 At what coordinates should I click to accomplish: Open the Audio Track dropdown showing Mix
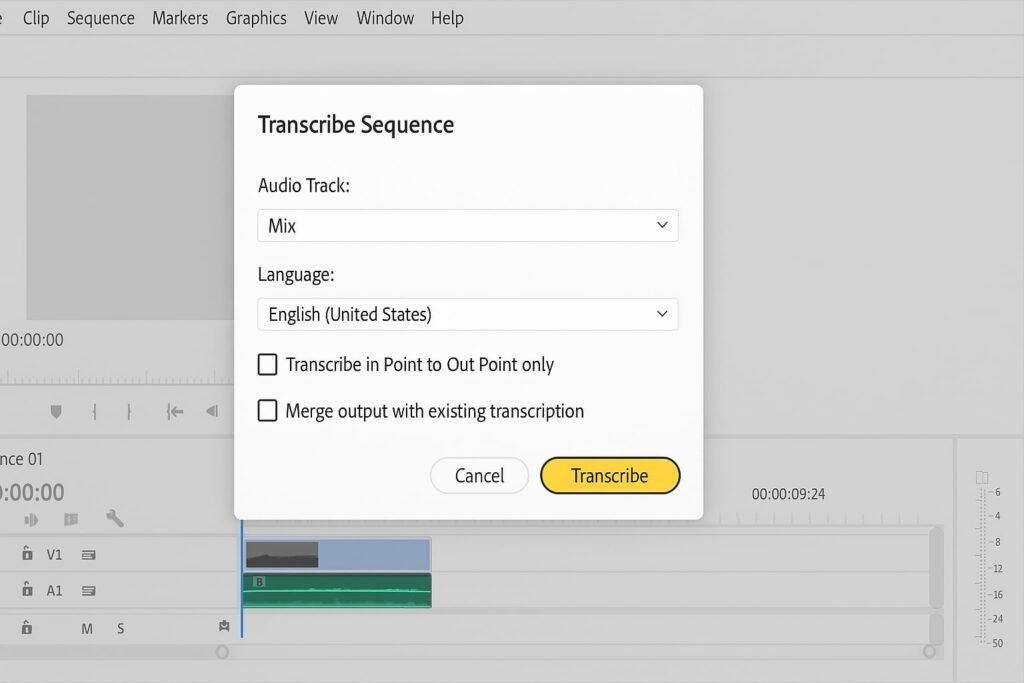tap(467, 226)
